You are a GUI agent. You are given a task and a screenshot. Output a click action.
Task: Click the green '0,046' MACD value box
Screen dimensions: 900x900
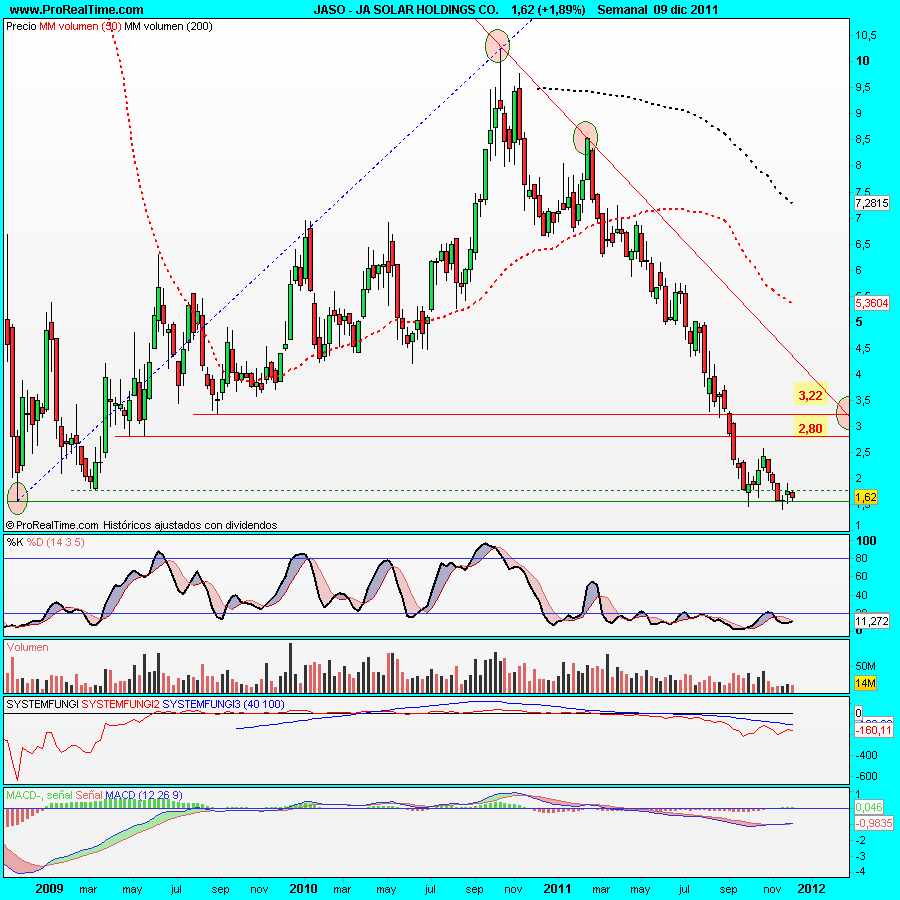pos(869,808)
